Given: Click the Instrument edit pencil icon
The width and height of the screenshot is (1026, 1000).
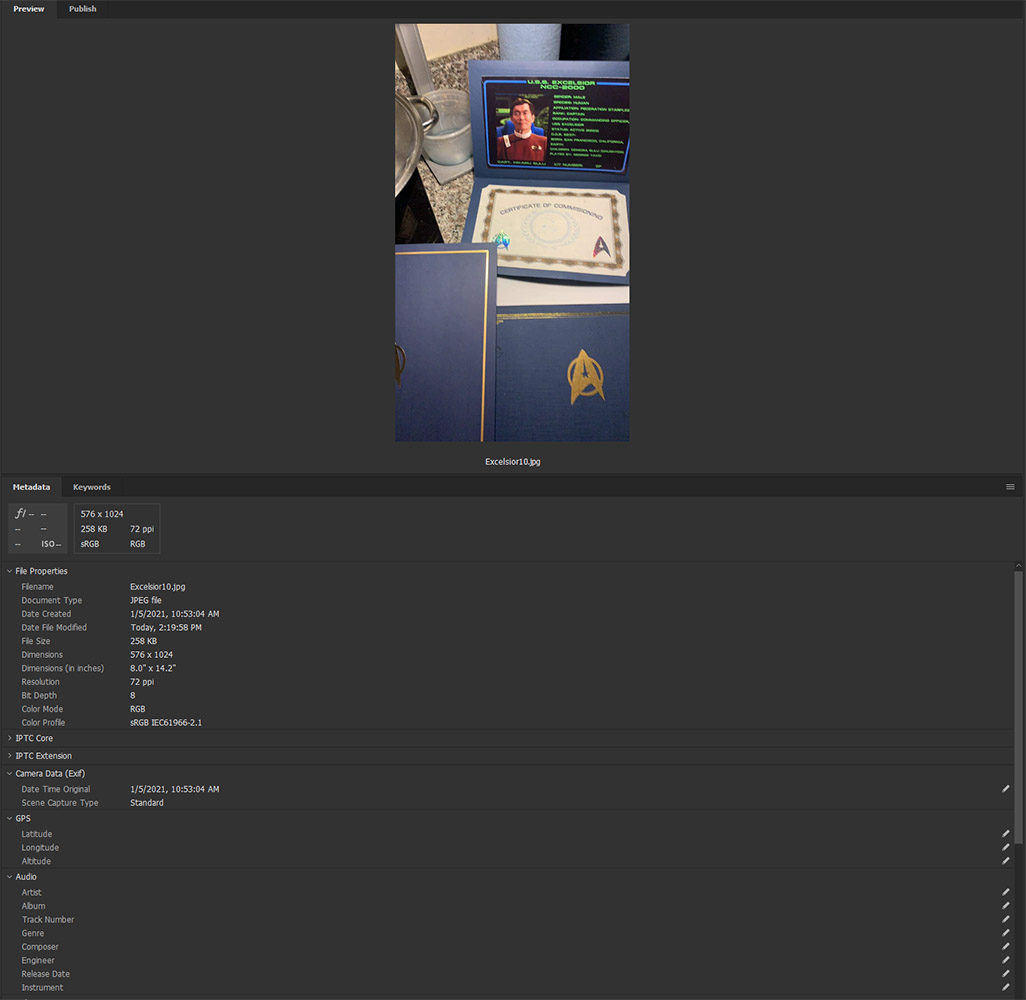Looking at the screenshot, I should coord(1006,988).
